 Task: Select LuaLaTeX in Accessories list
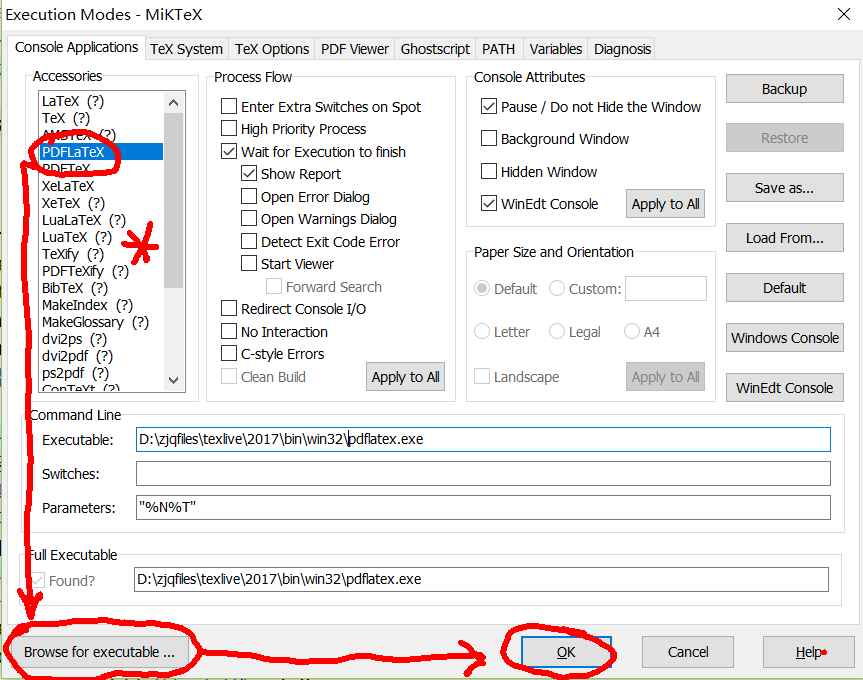click(x=101, y=220)
